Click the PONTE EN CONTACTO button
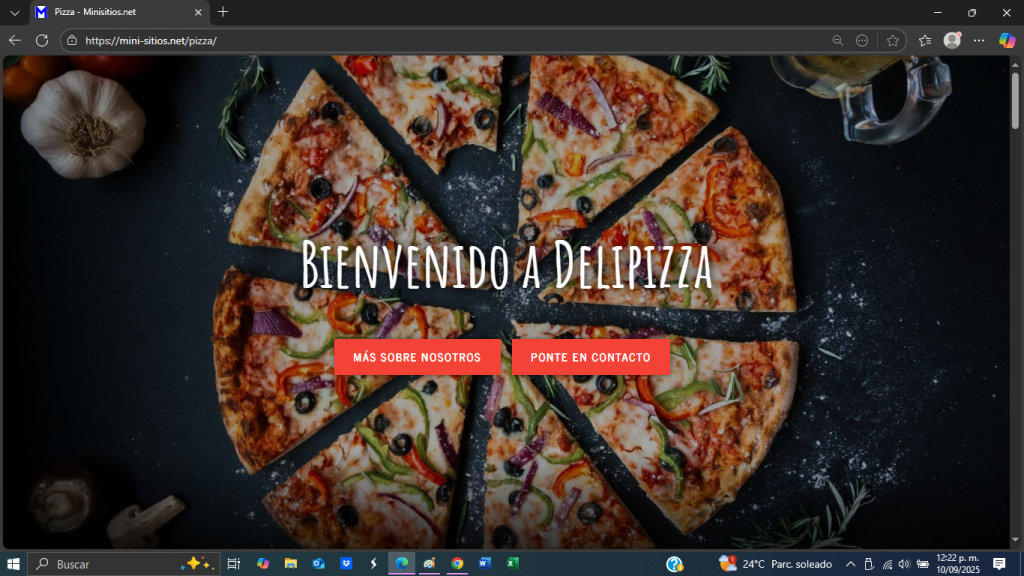The image size is (1024, 576). tap(590, 357)
